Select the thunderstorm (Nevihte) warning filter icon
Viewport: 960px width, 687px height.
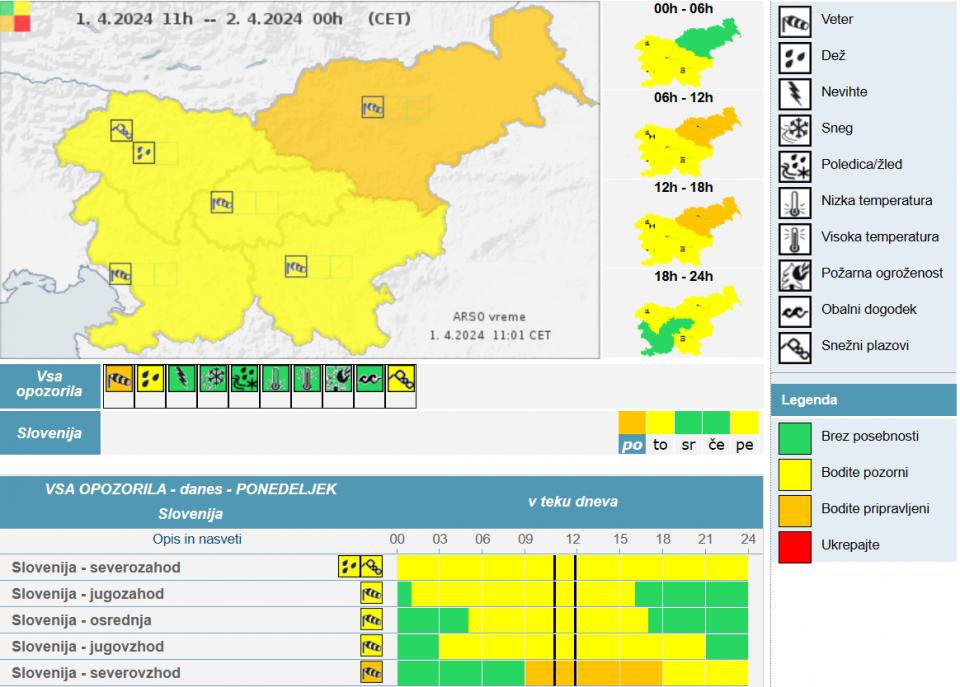(181, 379)
